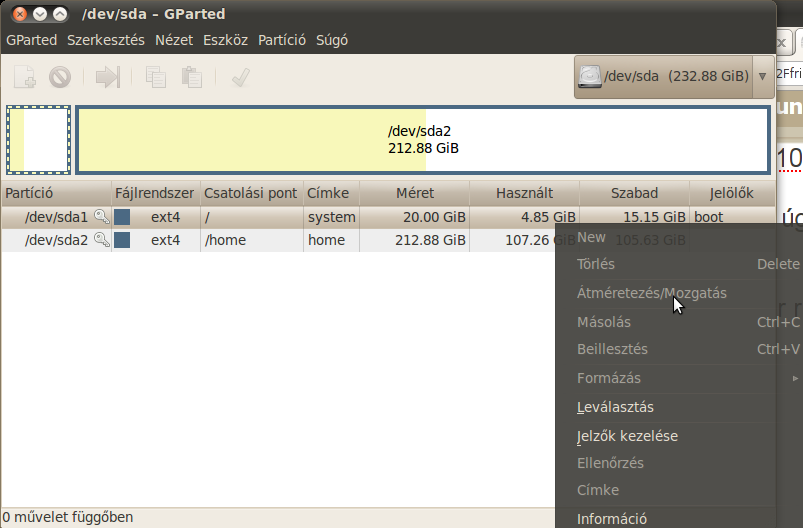Click the New partition toolbar icon
The width and height of the screenshot is (803, 528).
pyautogui.click(x=24, y=77)
